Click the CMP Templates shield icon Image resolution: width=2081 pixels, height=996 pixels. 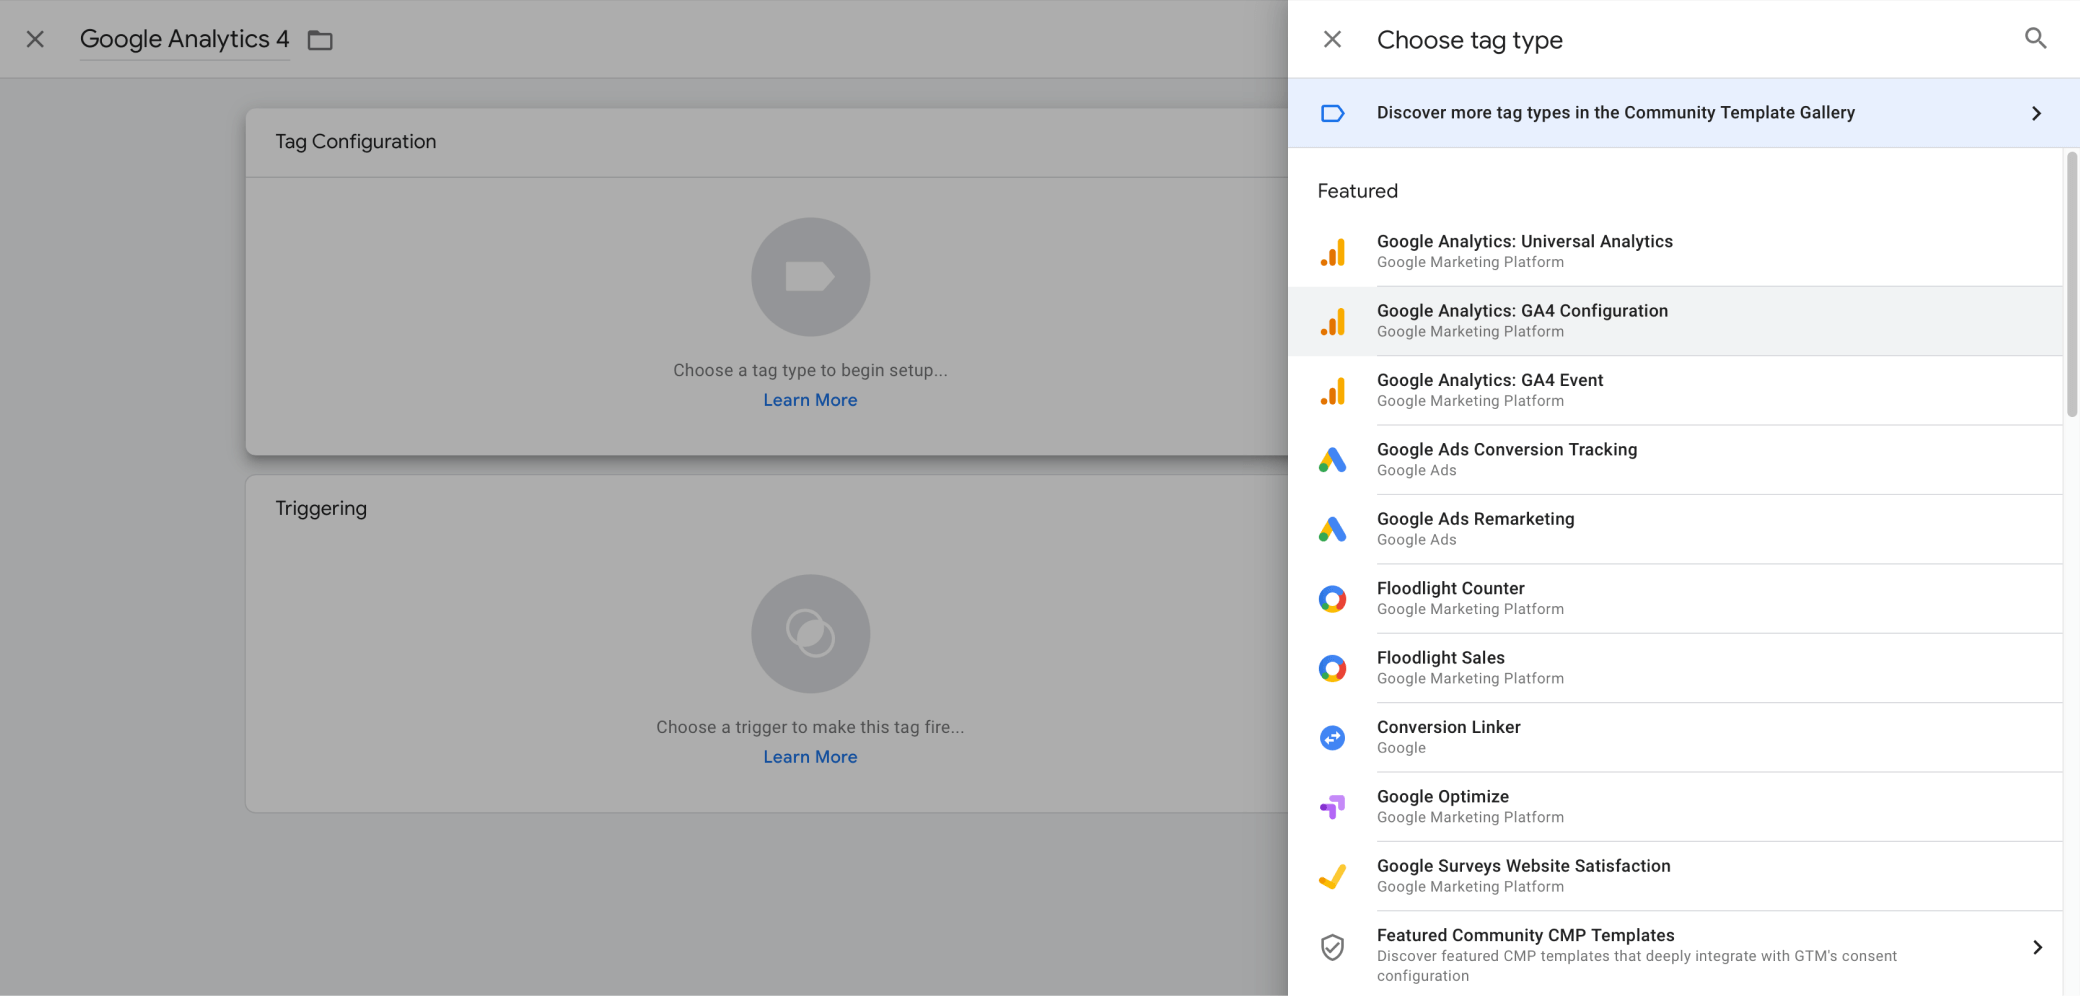tap(1333, 947)
